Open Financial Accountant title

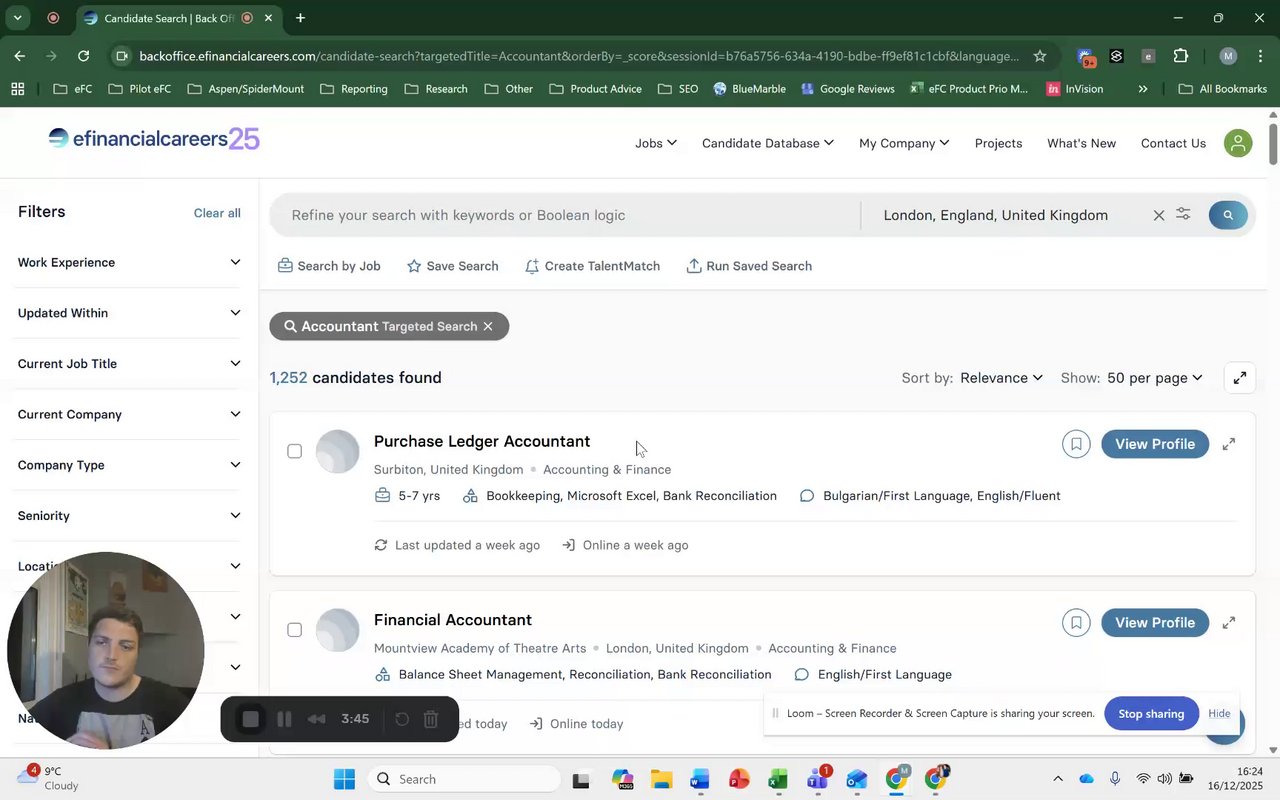(453, 620)
